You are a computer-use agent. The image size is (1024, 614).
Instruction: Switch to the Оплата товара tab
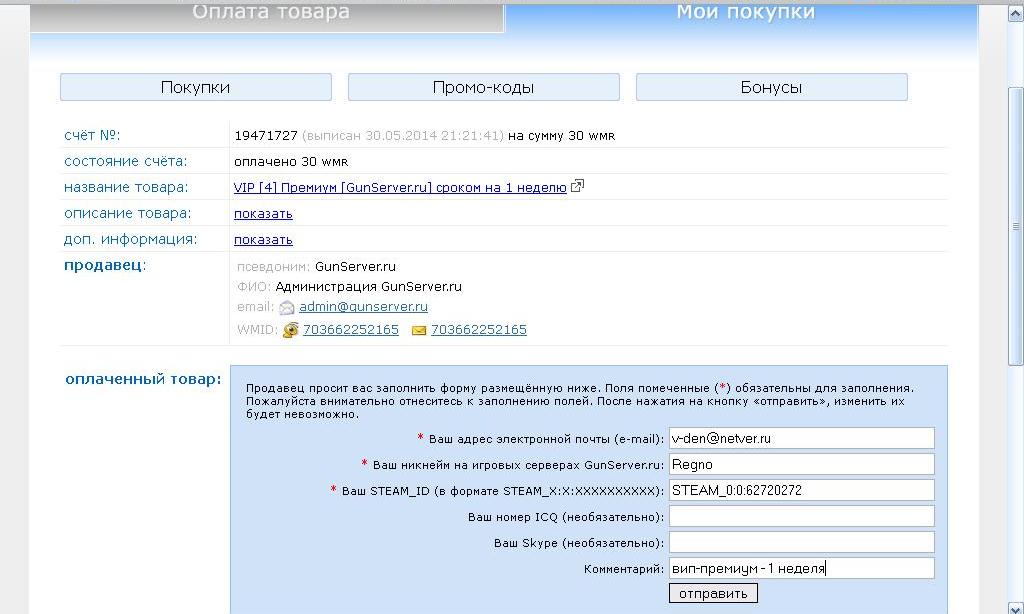[x=270, y=14]
